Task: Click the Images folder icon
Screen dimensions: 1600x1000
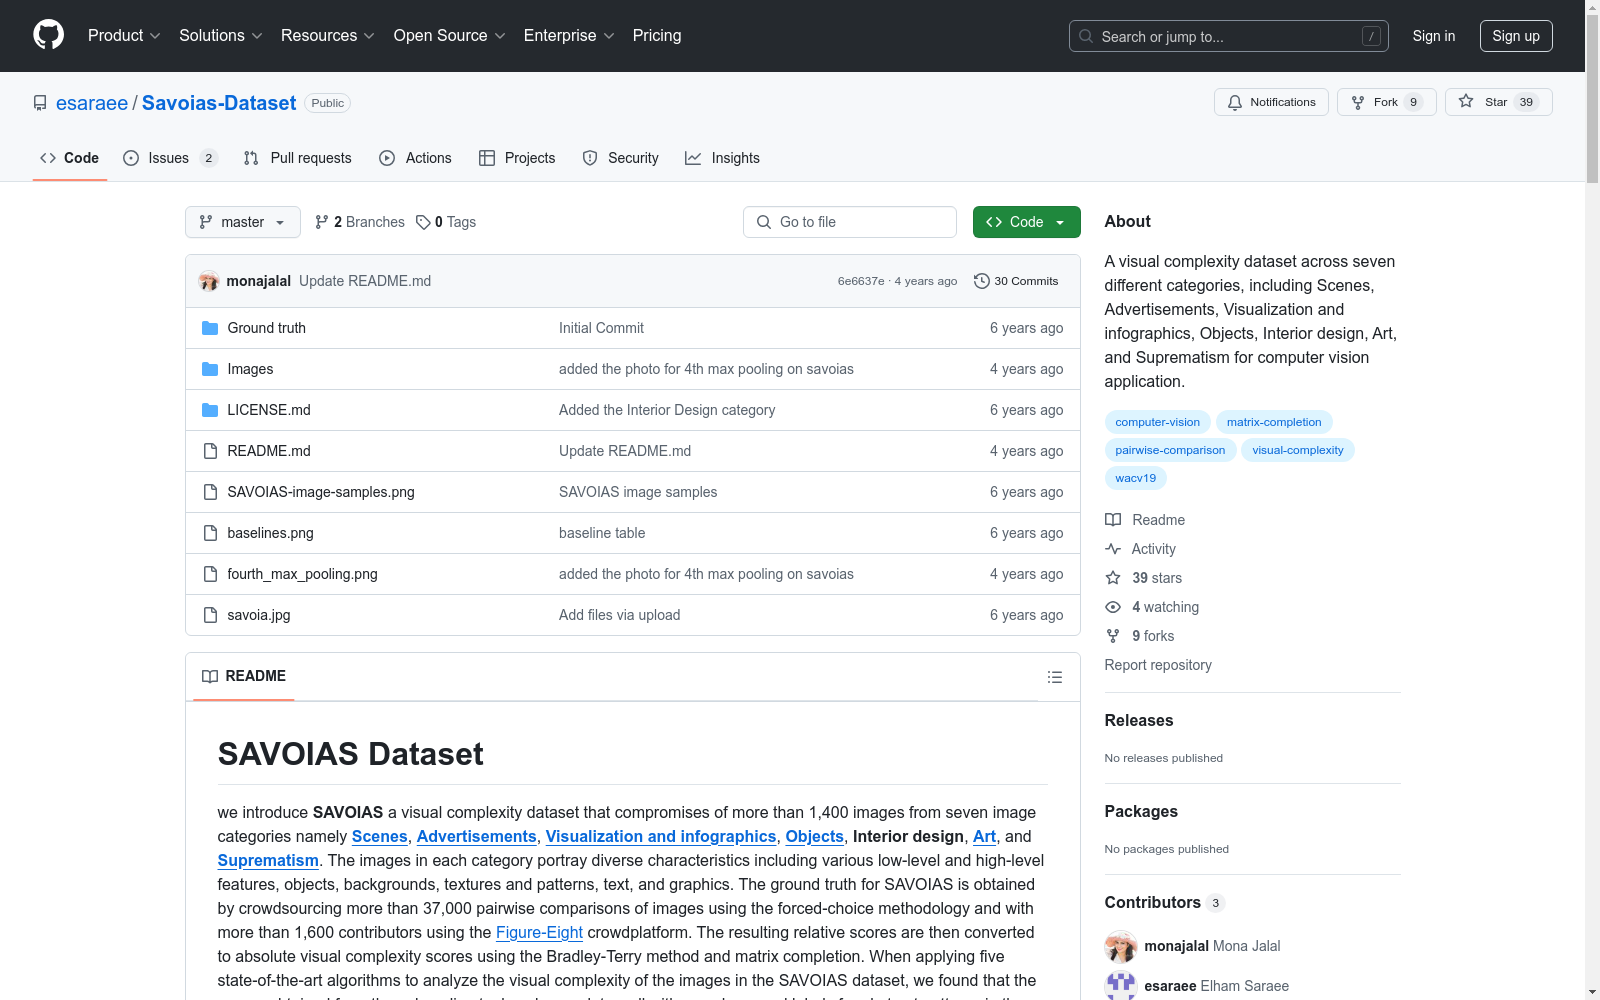Action: [210, 369]
